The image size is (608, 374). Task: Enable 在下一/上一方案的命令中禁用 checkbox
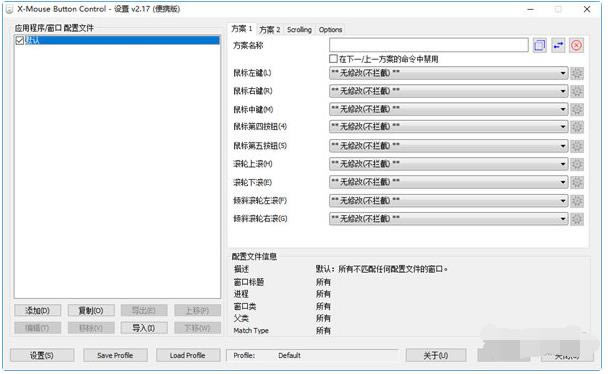pos(333,59)
